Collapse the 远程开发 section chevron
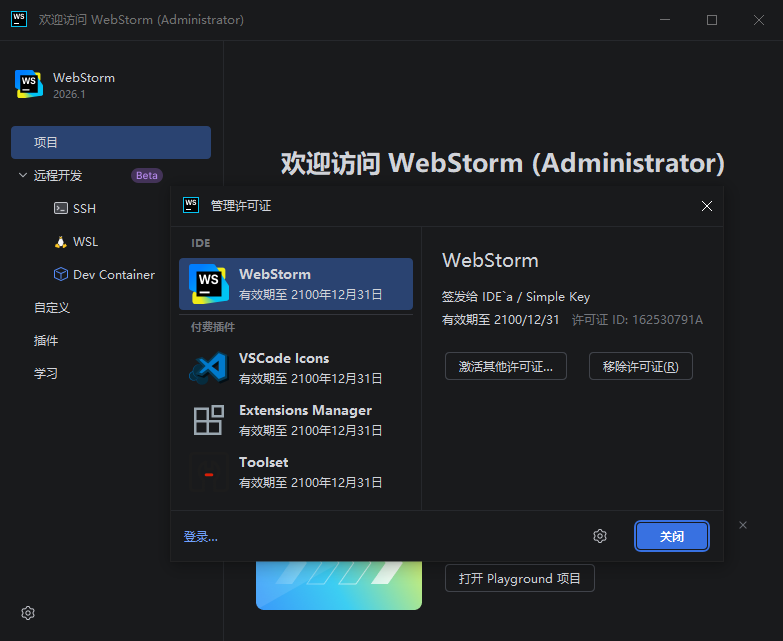The width and height of the screenshot is (783, 641). (x=22, y=175)
